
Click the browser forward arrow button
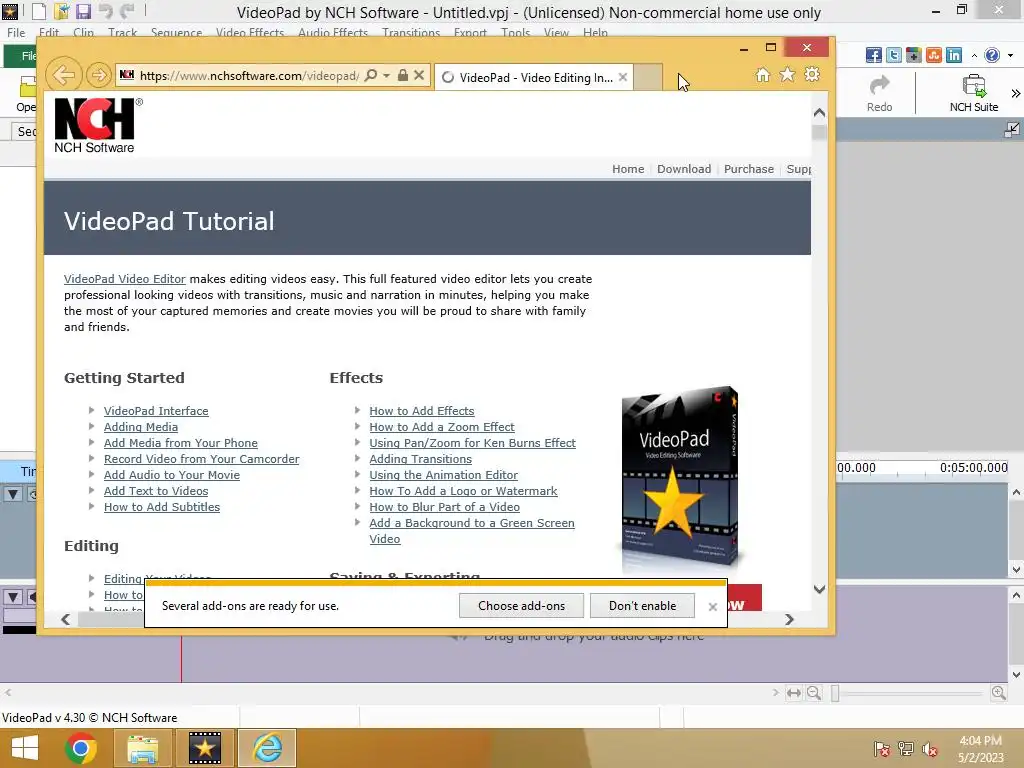tap(99, 75)
